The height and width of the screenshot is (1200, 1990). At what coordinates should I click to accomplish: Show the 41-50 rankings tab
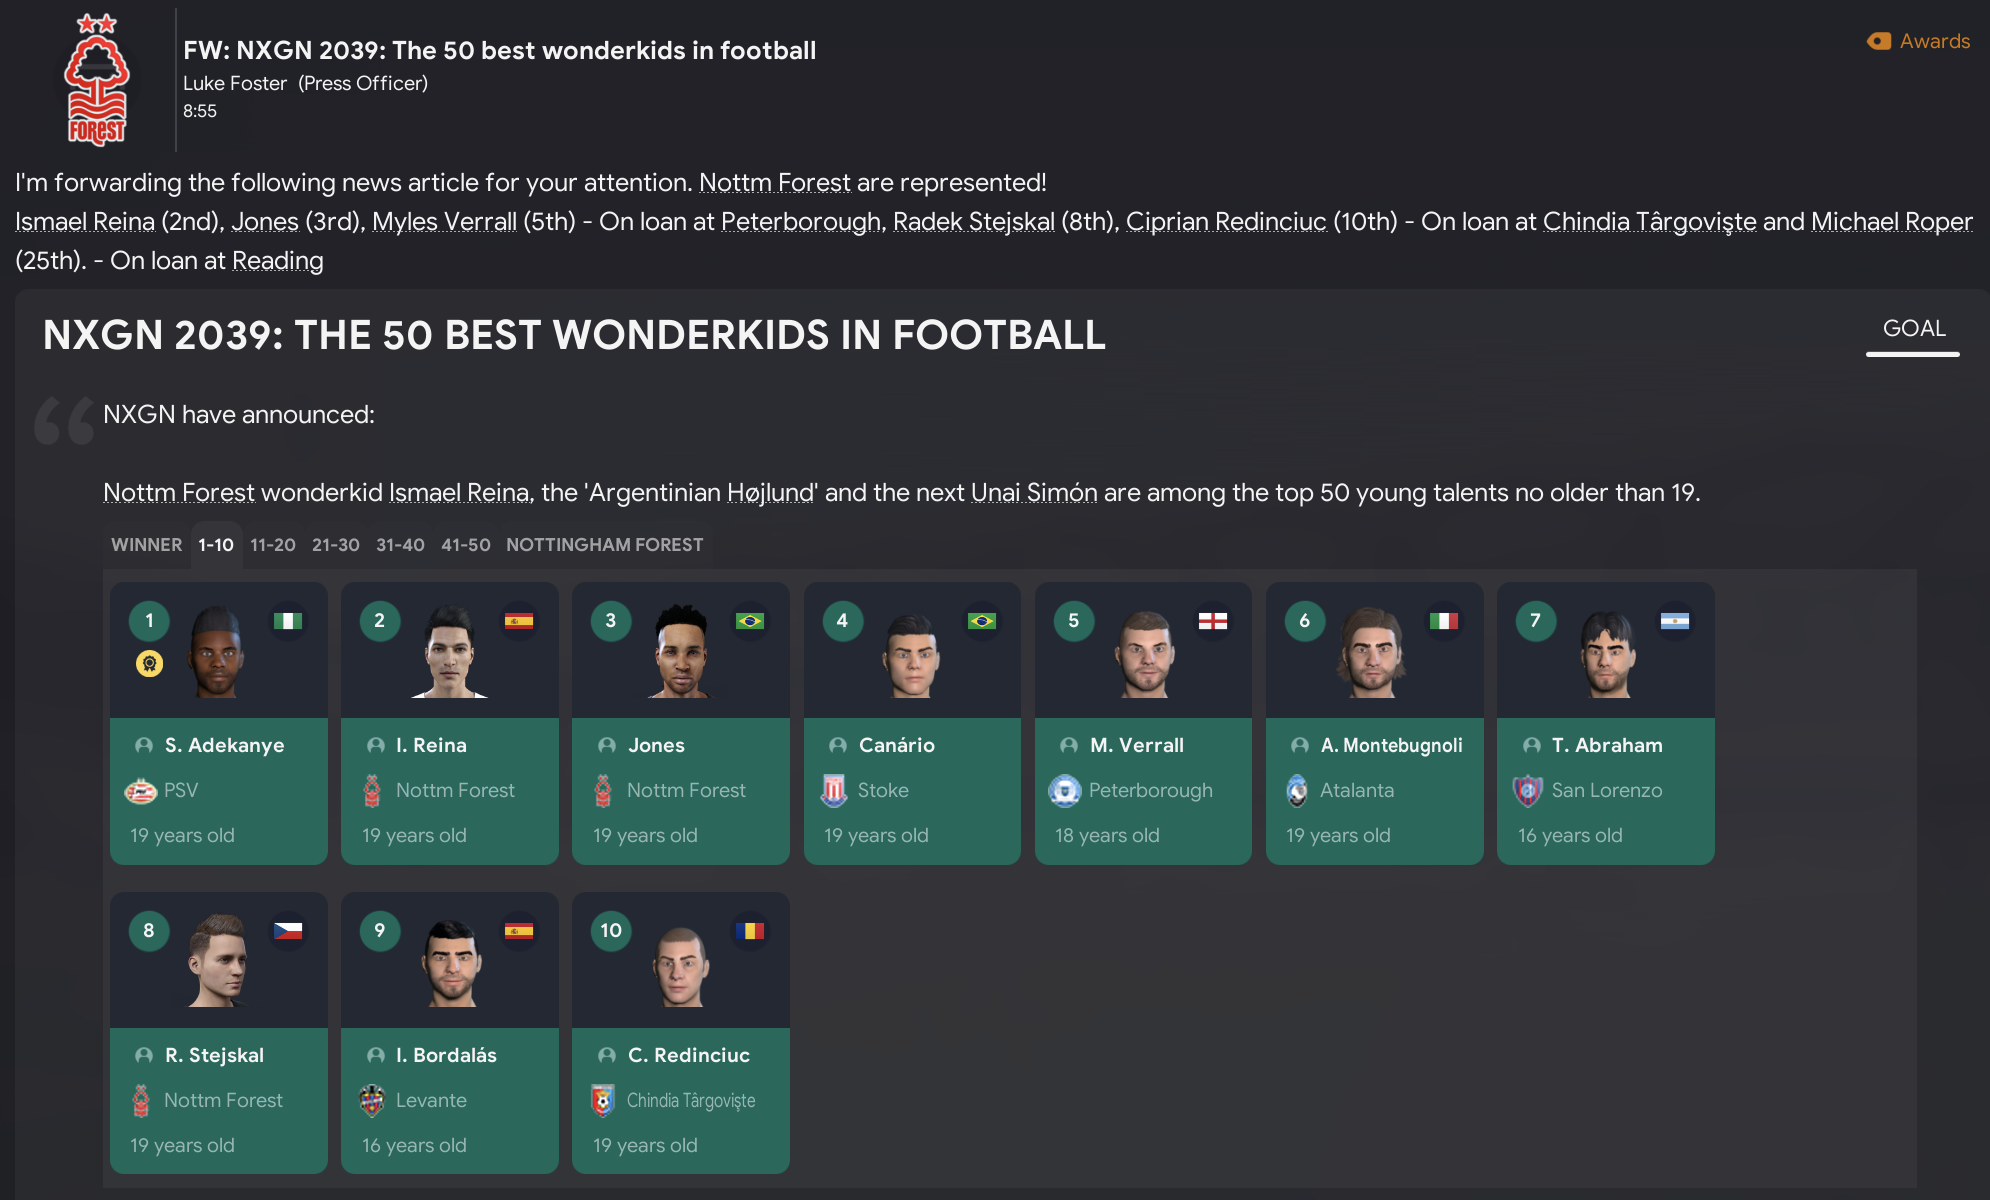466,545
